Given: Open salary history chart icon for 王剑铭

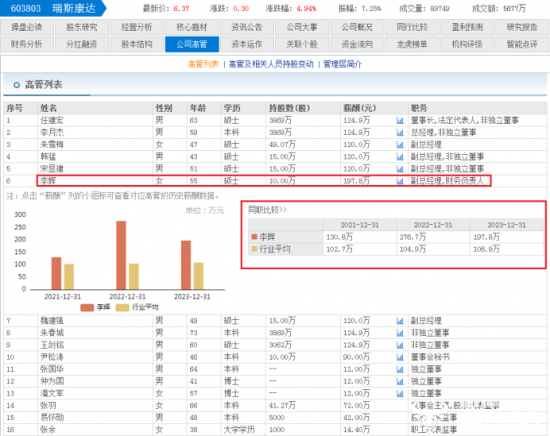Looking at the screenshot, I should point(400,345).
